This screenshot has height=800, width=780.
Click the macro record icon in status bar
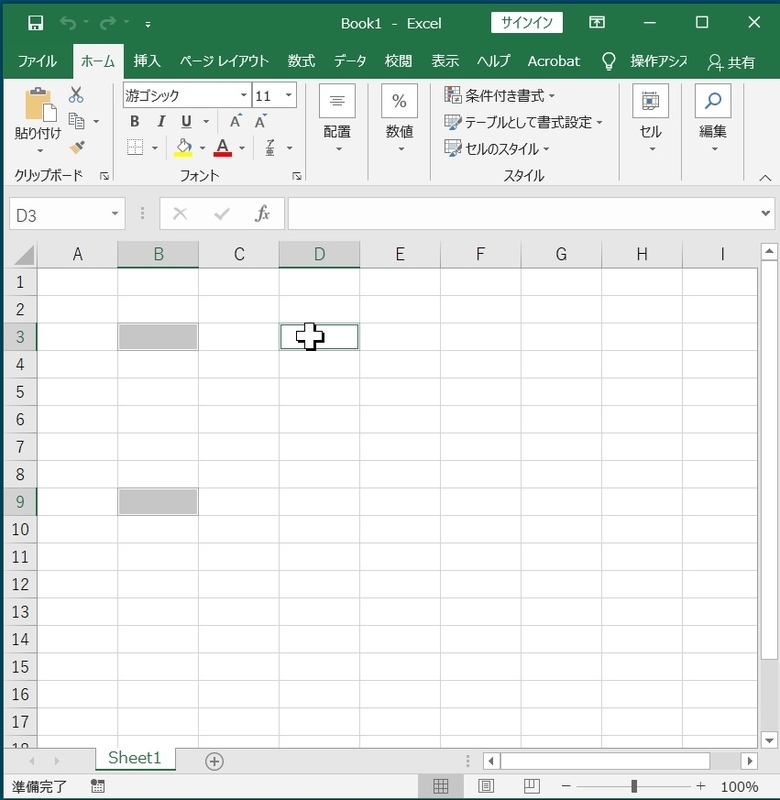pyautogui.click(x=97, y=786)
